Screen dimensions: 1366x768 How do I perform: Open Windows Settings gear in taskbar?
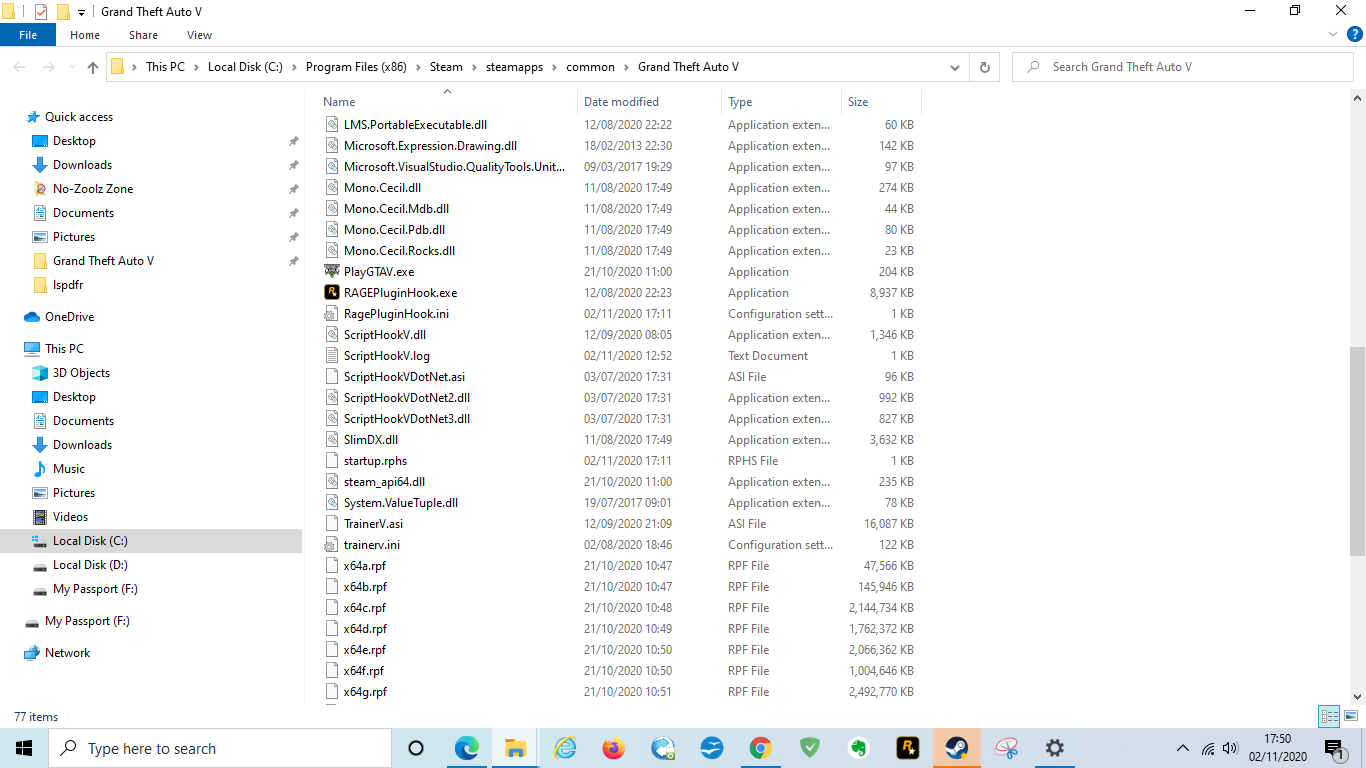[1054, 748]
